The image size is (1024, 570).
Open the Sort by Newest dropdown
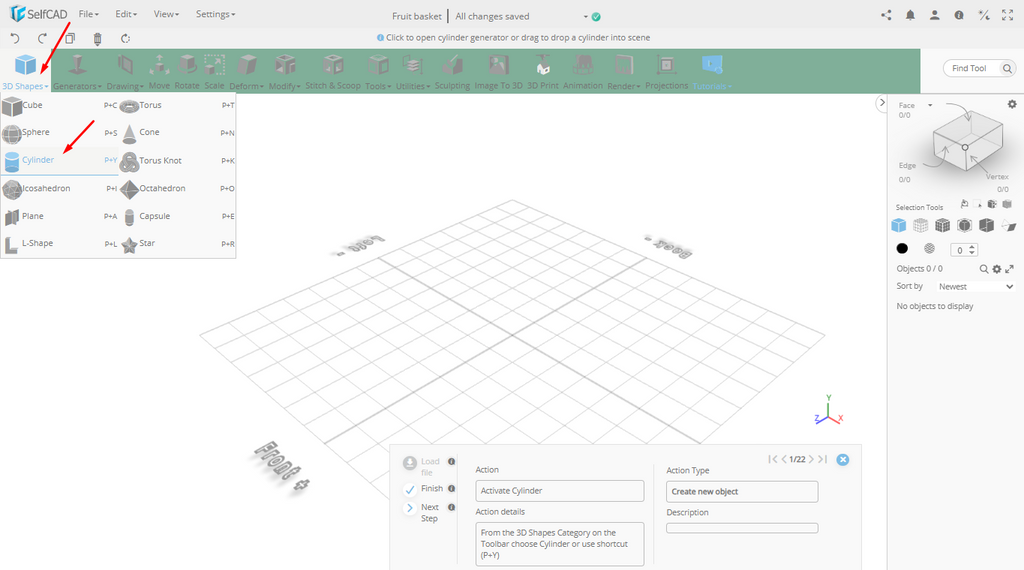coord(975,287)
